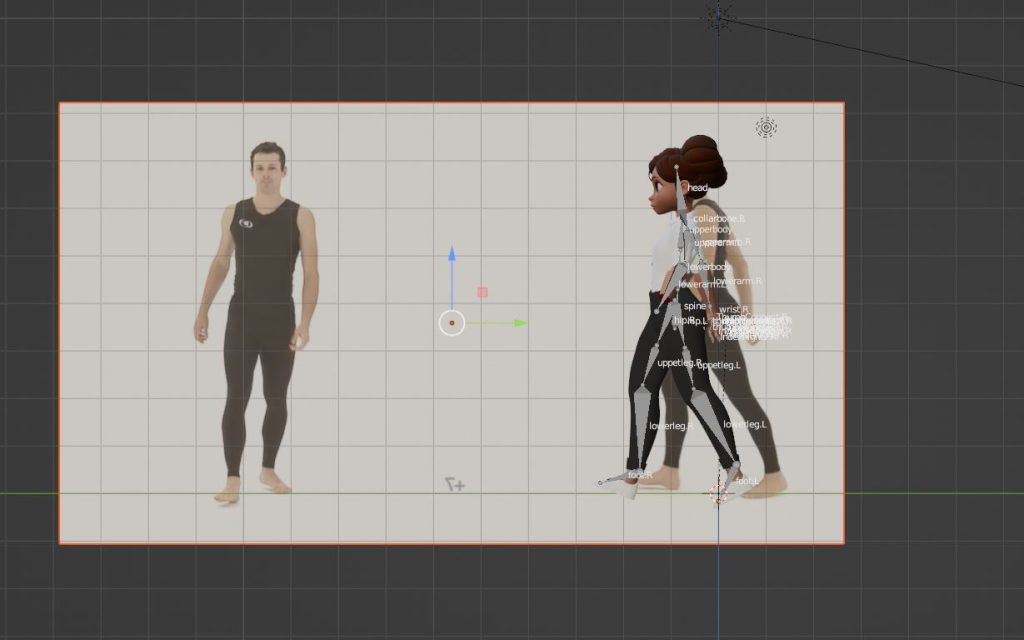
Task: Click the blue Z-axis move gizmo arrow
Action: tap(452, 256)
